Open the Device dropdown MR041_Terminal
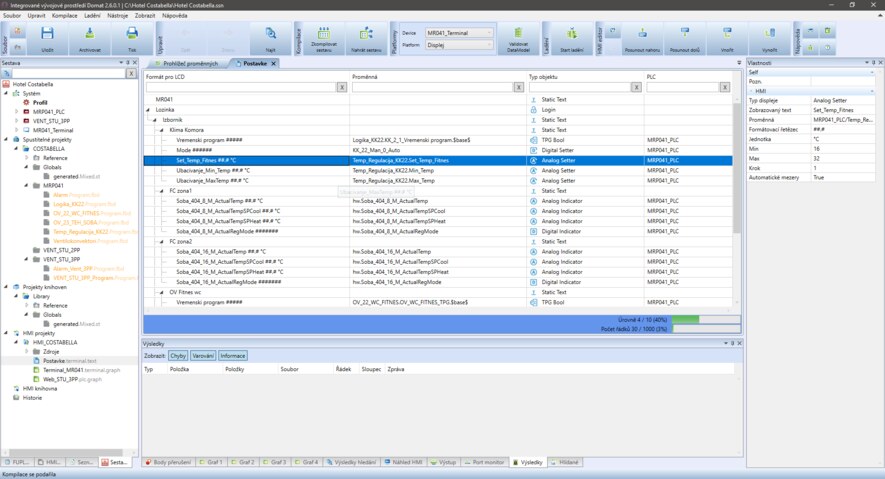 coord(459,33)
